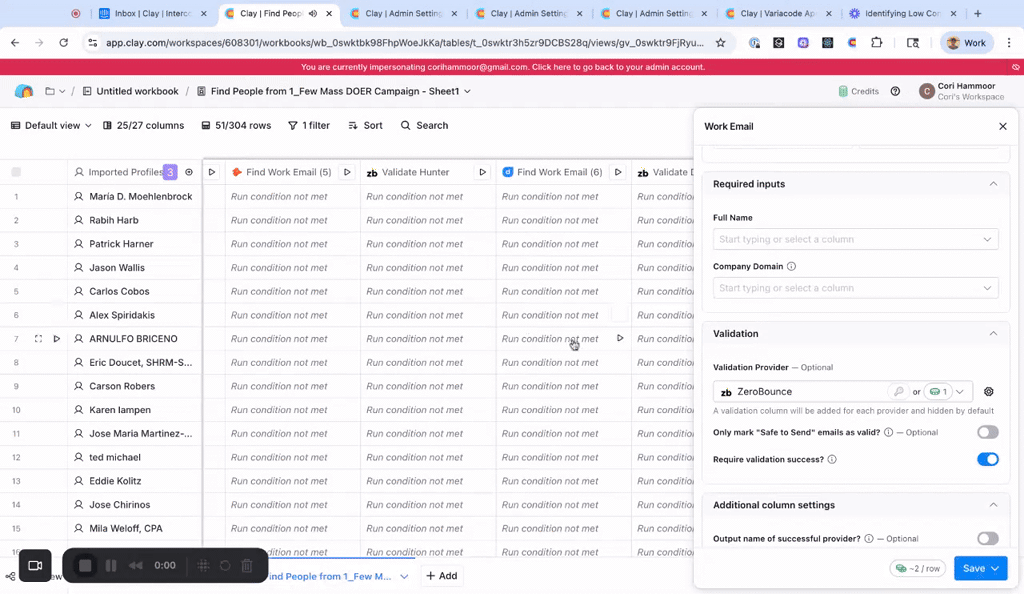Open the 1 filter menu
This screenshot has width=1024, height=594.
coord(309,126)
